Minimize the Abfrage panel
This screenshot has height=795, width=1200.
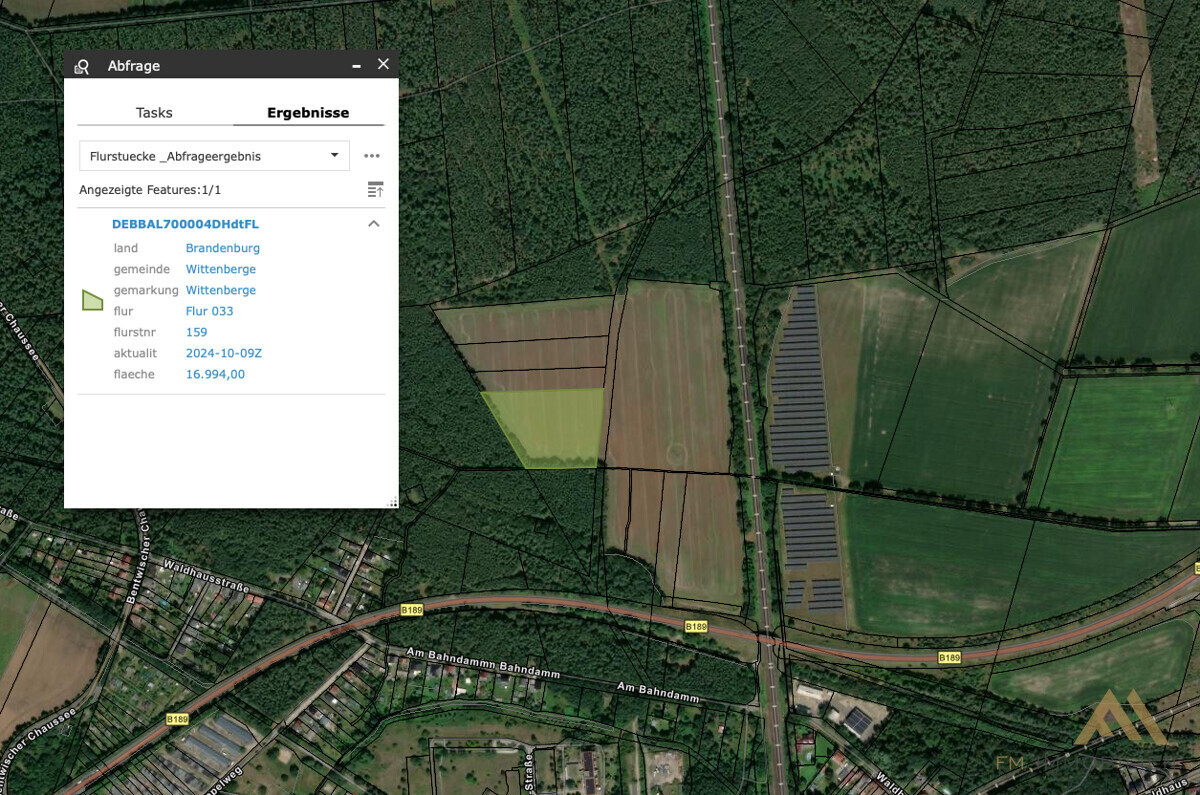click(x=356, y=65)
